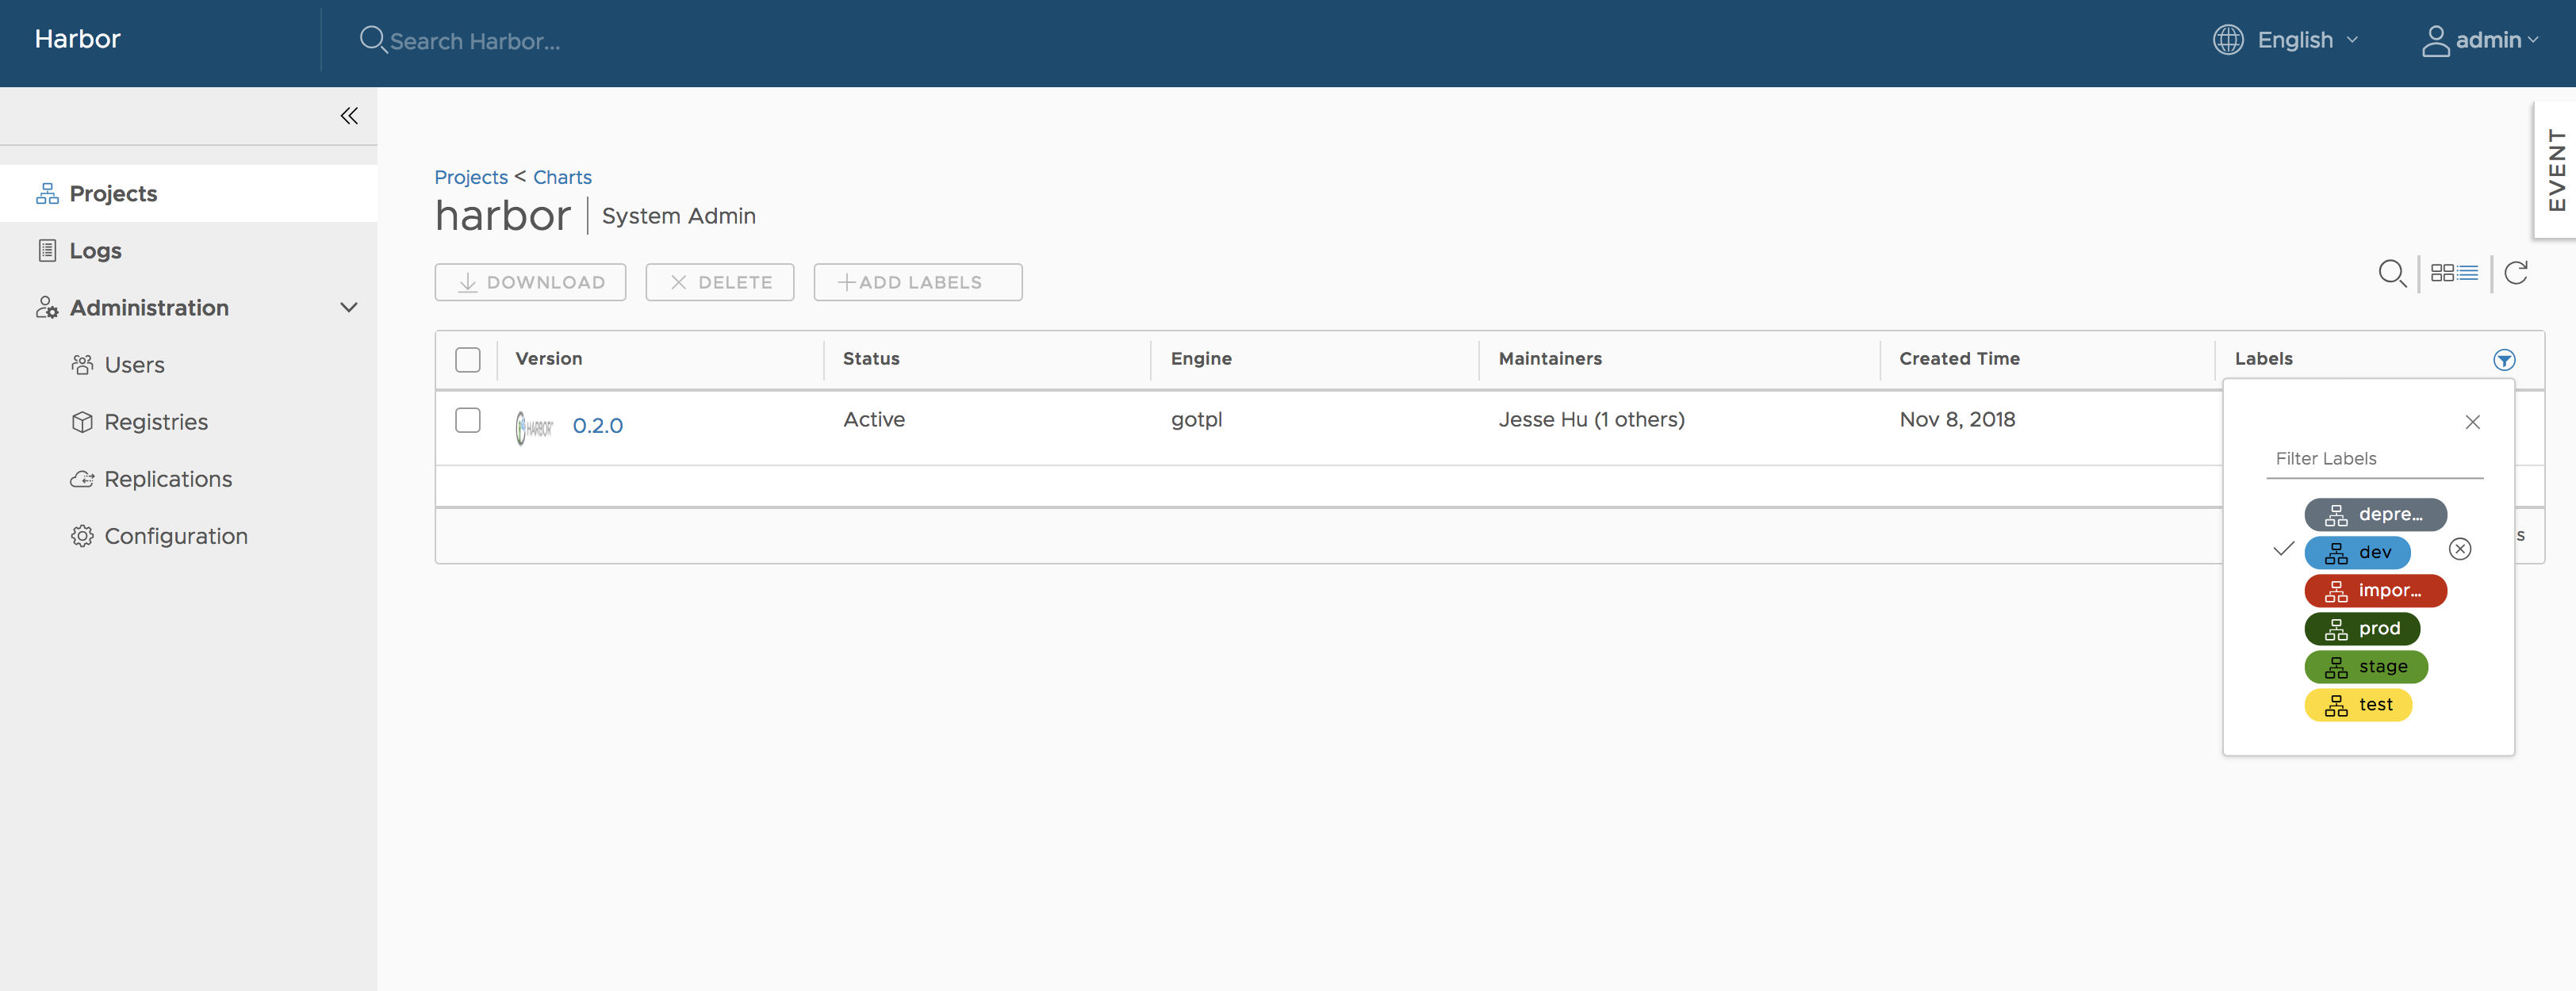2576x991 pixels.
Task: Switch to list view icon
Action: (x=2468, y=273)
